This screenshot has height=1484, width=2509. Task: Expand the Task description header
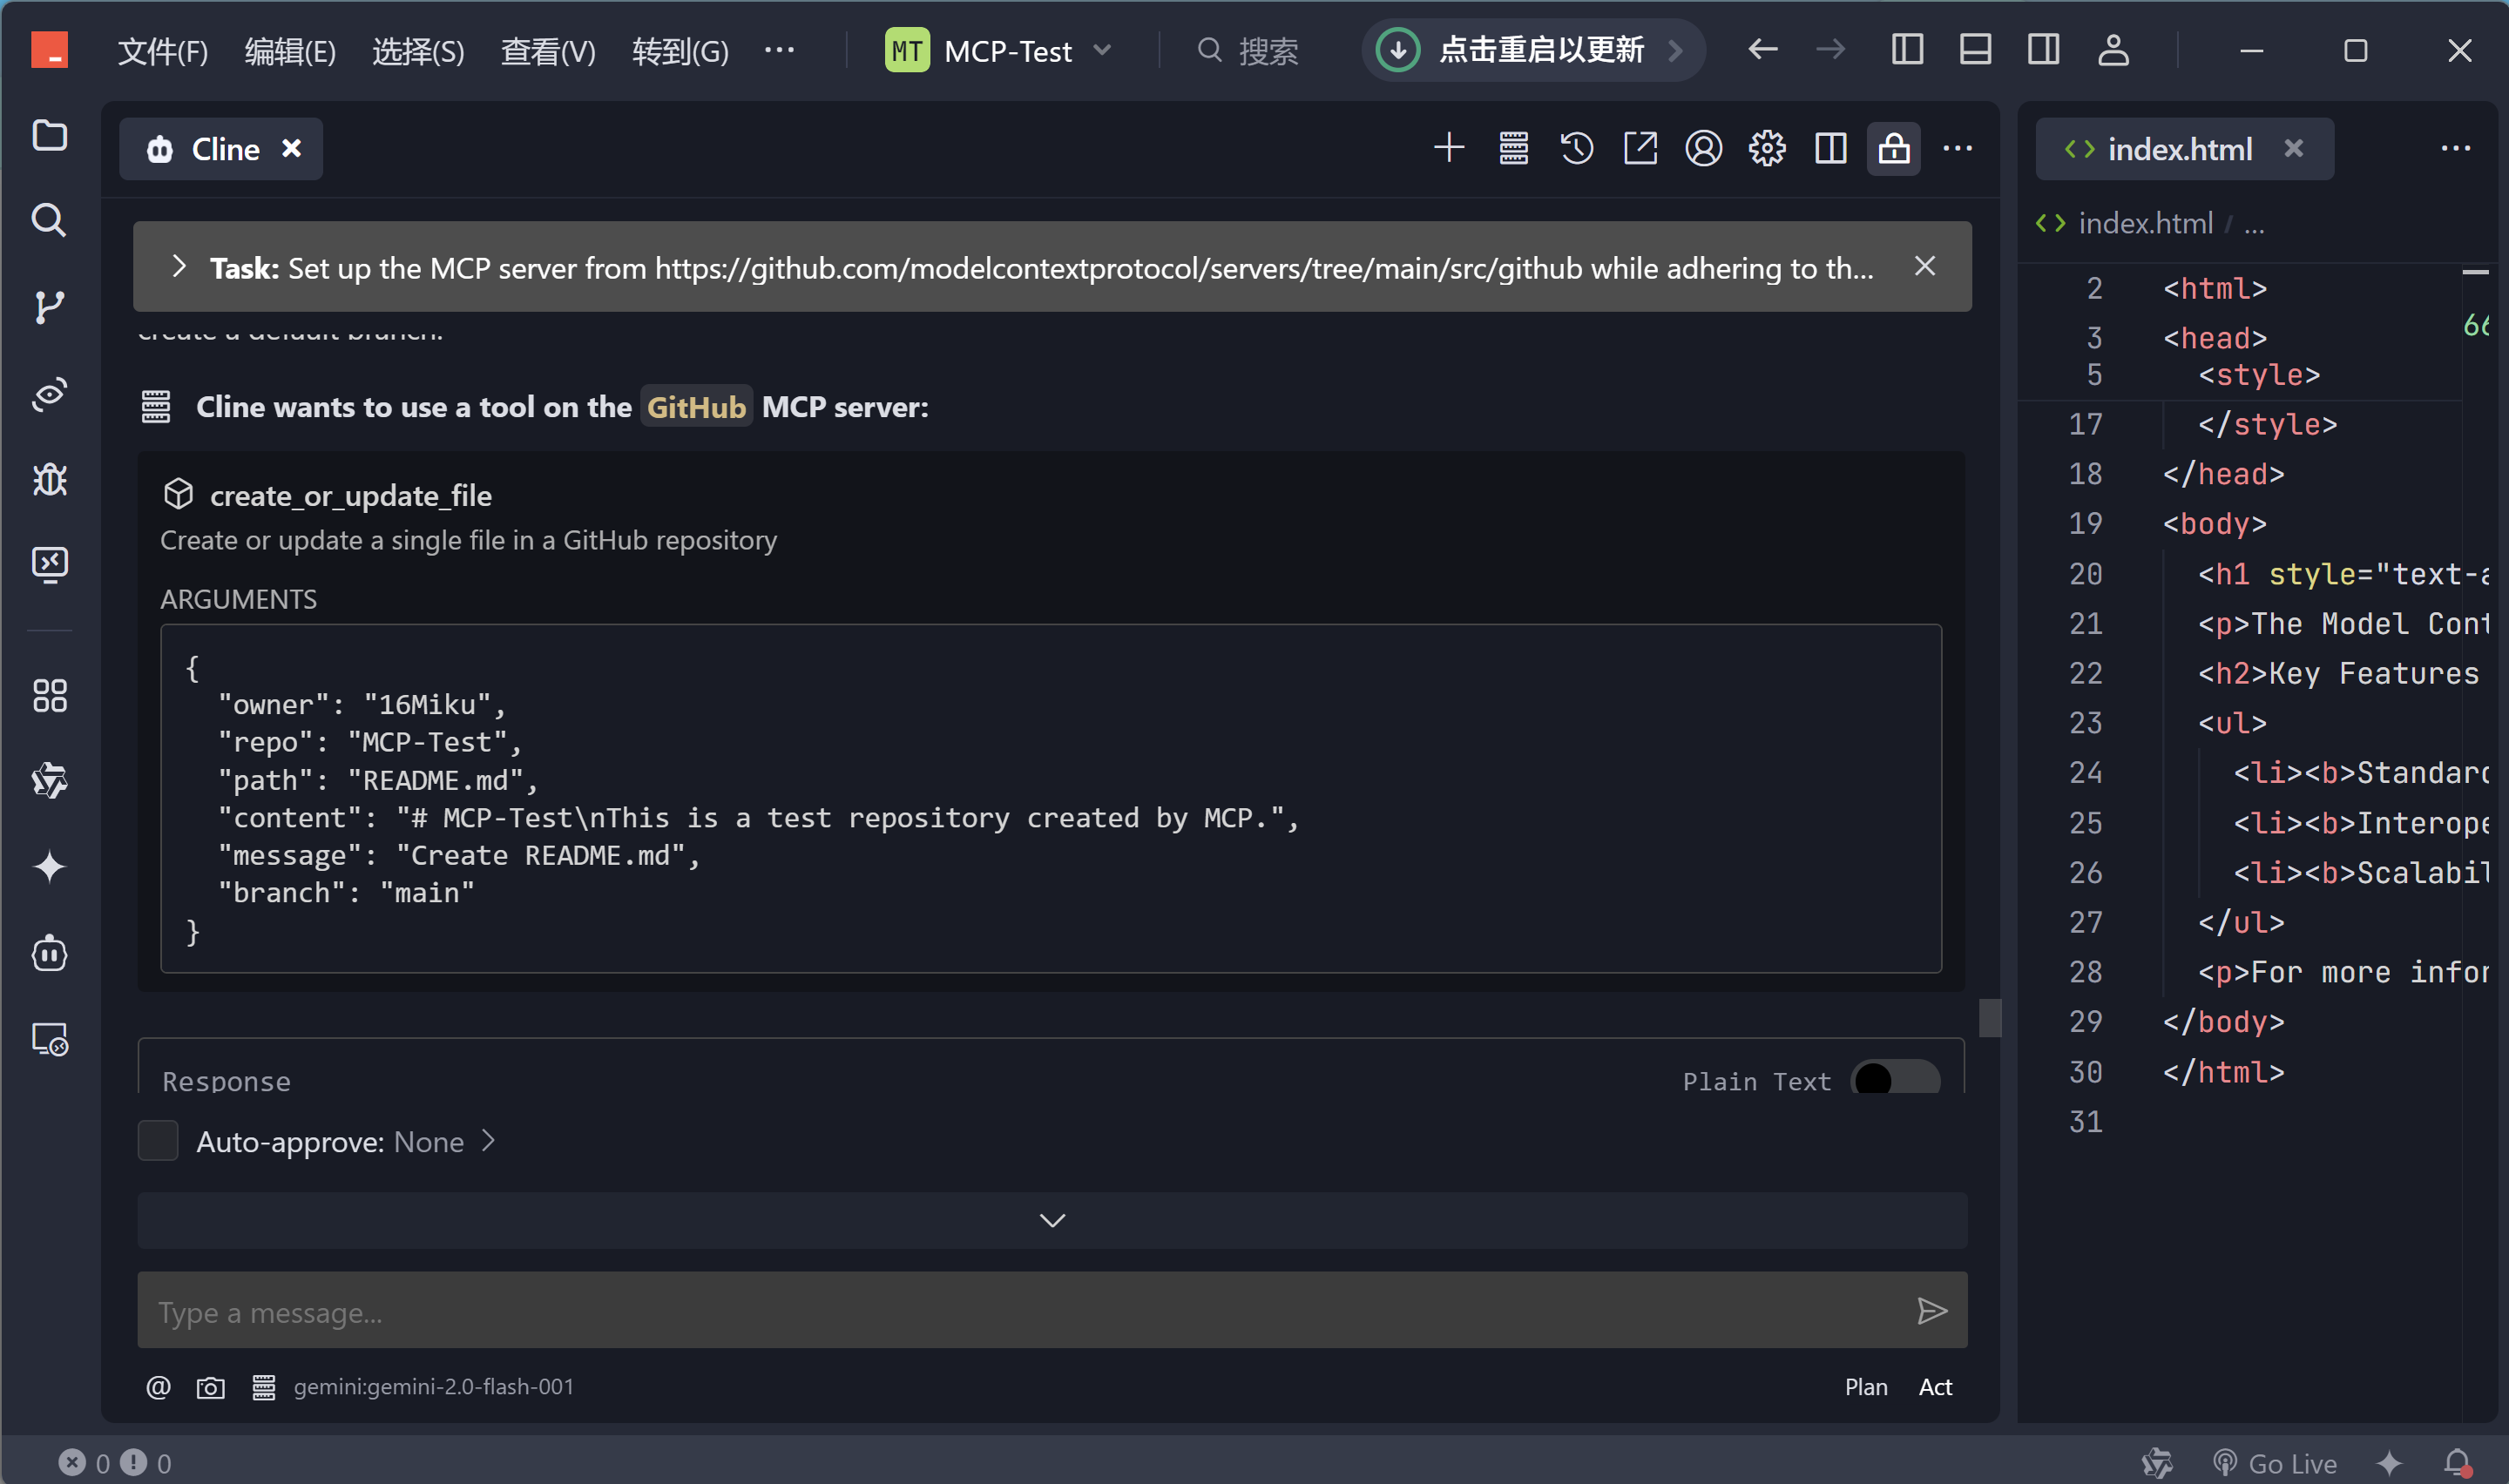[179, 267]
